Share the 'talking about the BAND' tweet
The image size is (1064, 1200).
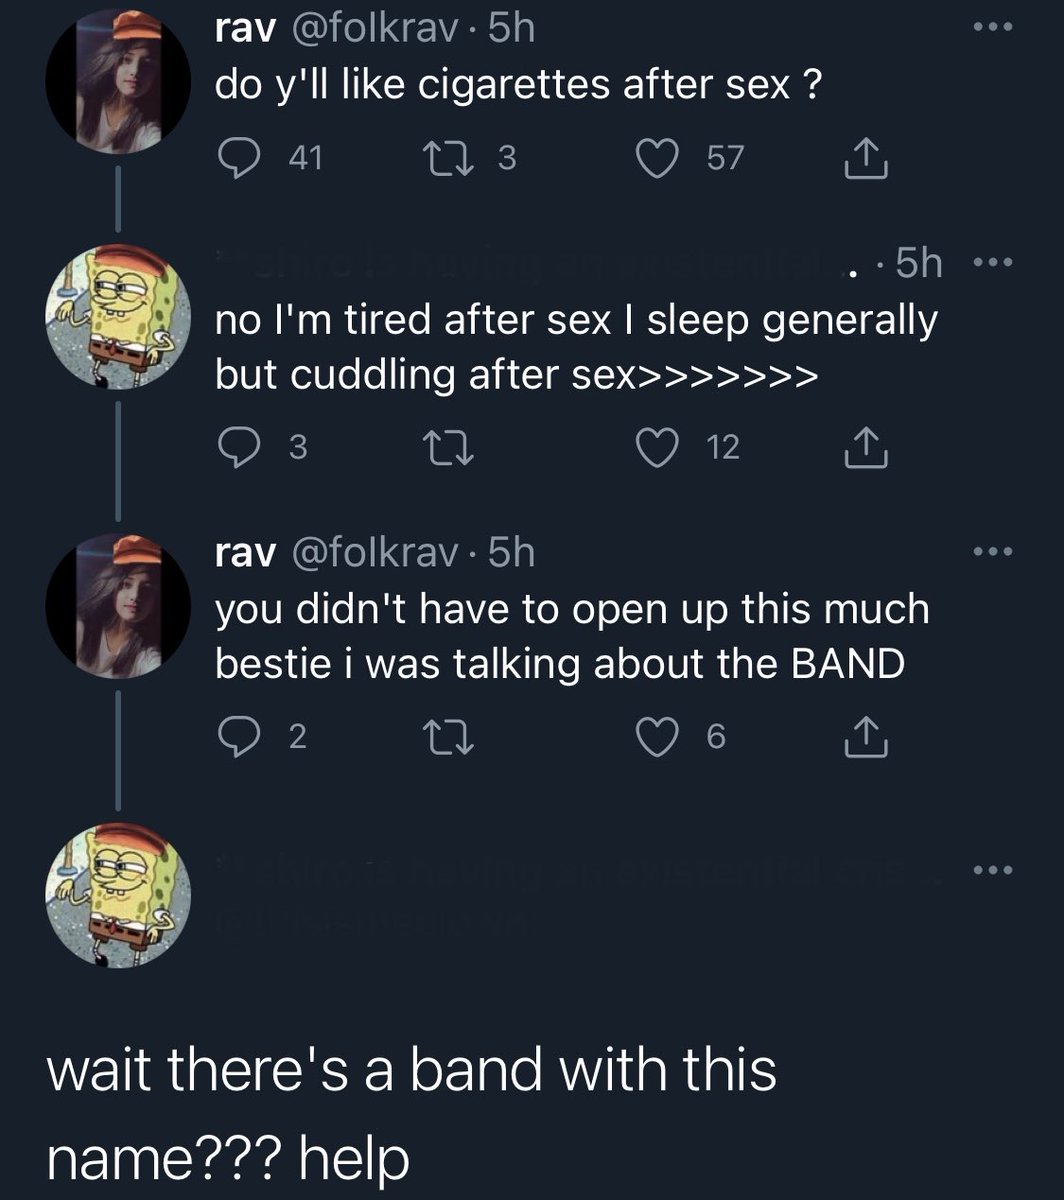coord(865,737)
